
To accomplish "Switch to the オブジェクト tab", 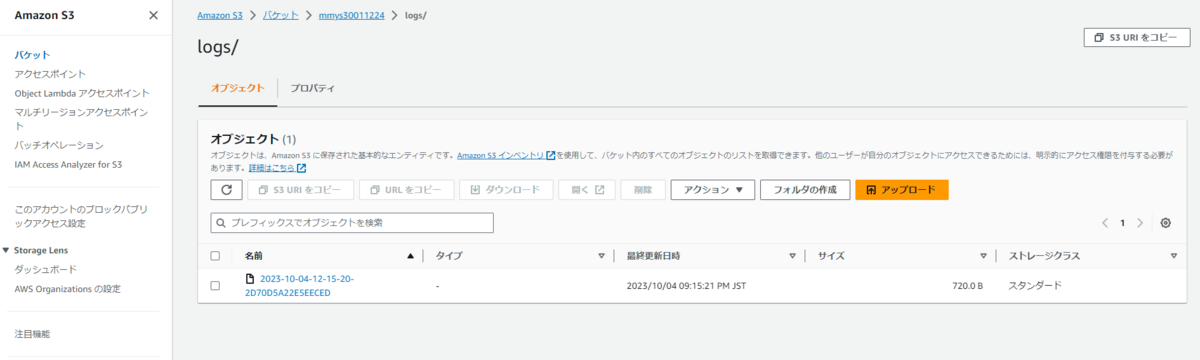I will click(x=238, y=88).
